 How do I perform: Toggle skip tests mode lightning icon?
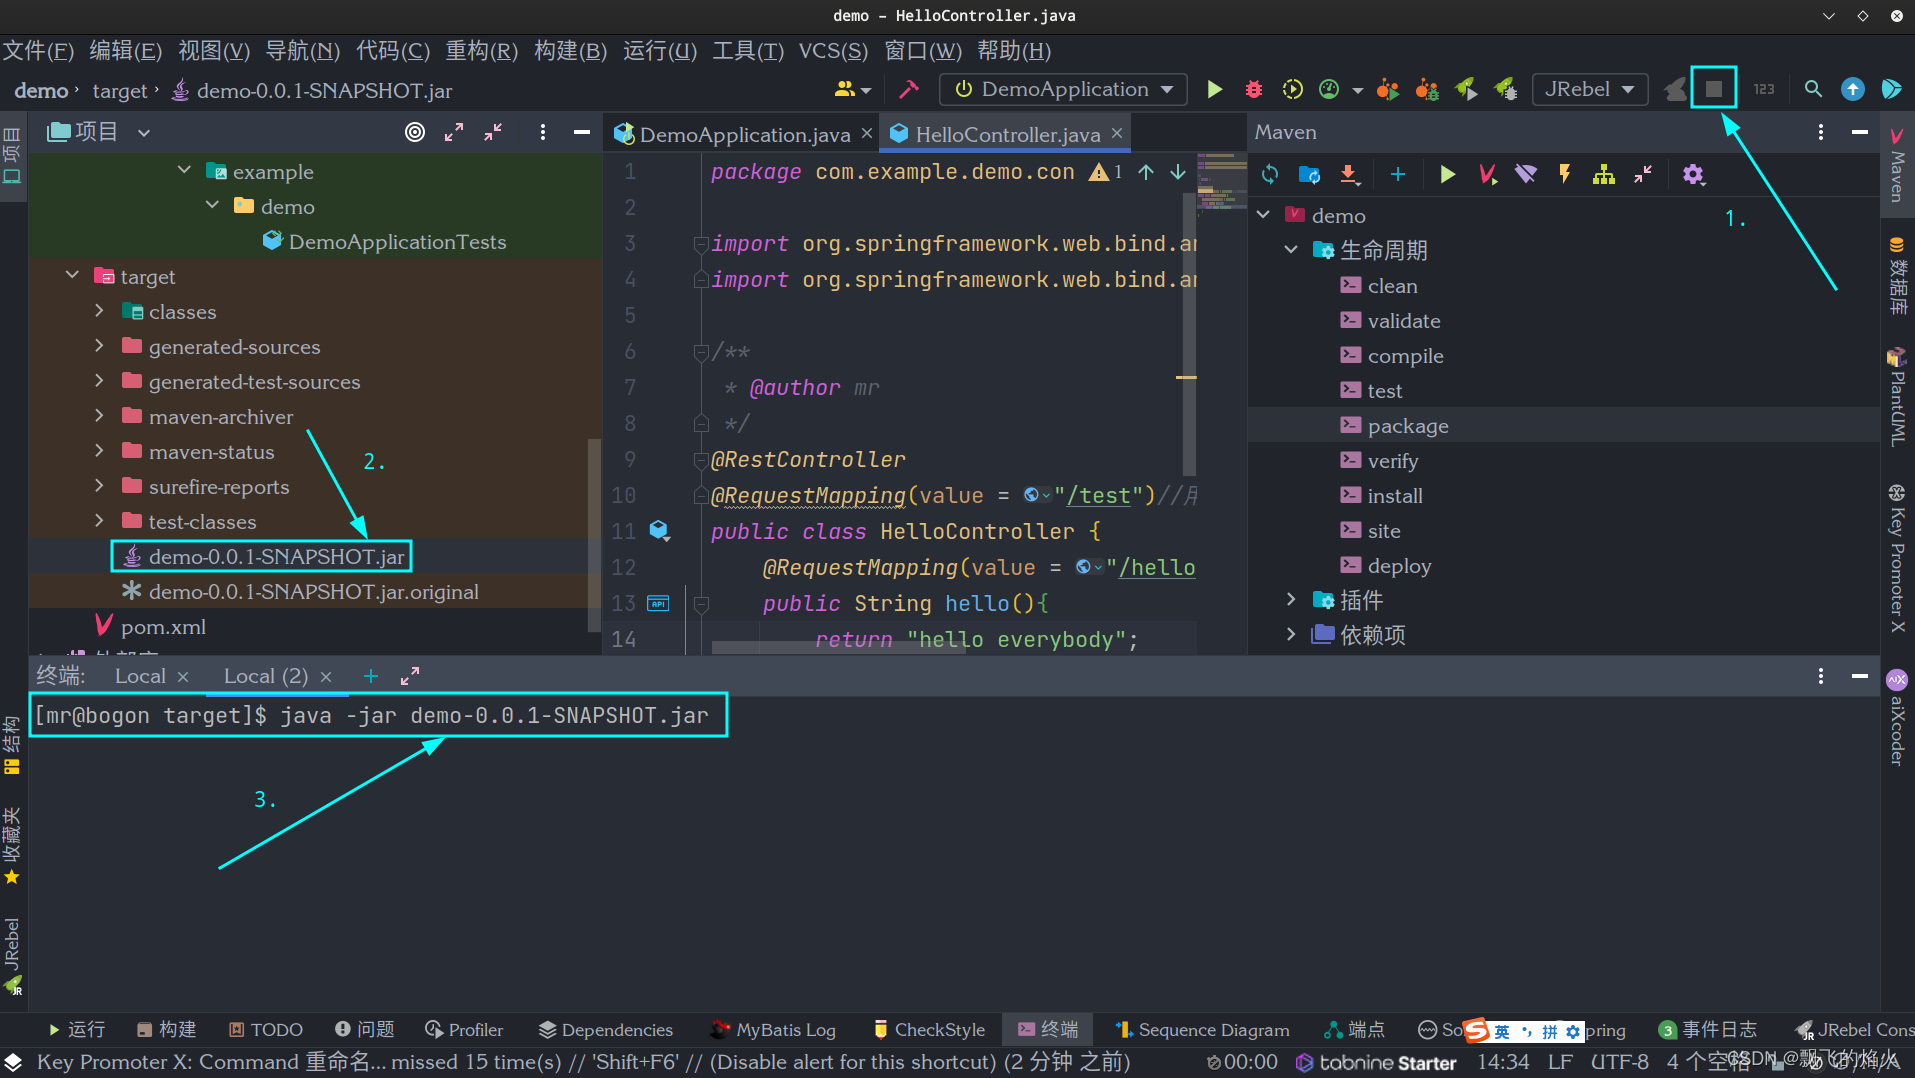click(x=1565, y=175)
